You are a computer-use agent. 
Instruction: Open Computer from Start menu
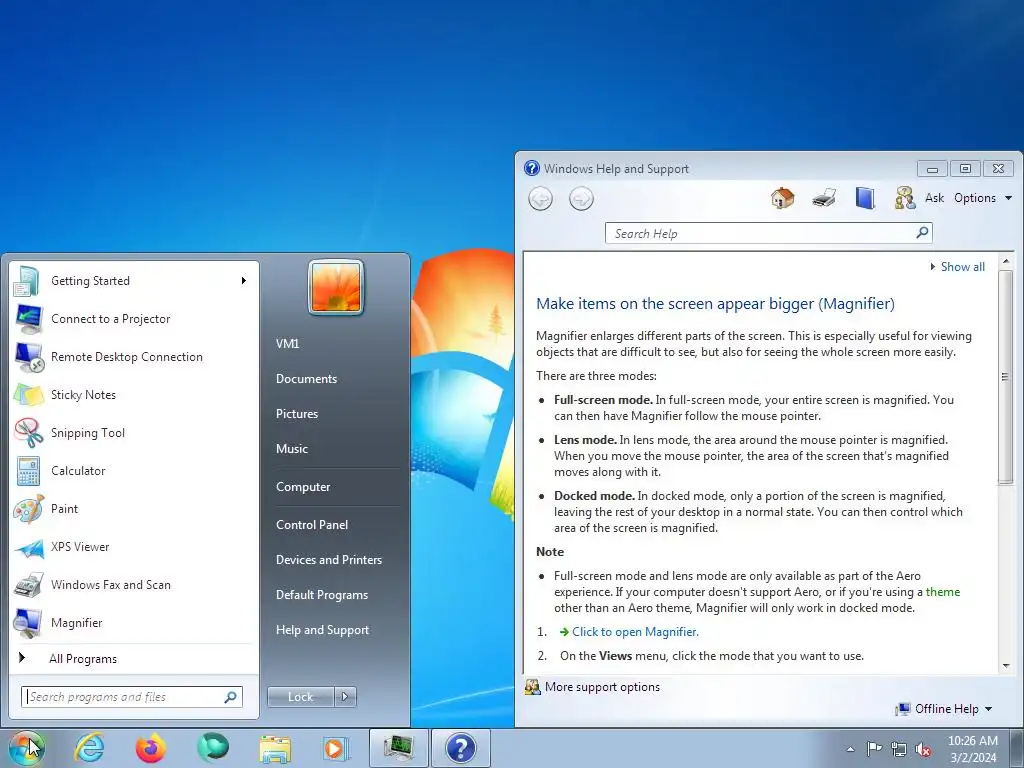(302, 487)
